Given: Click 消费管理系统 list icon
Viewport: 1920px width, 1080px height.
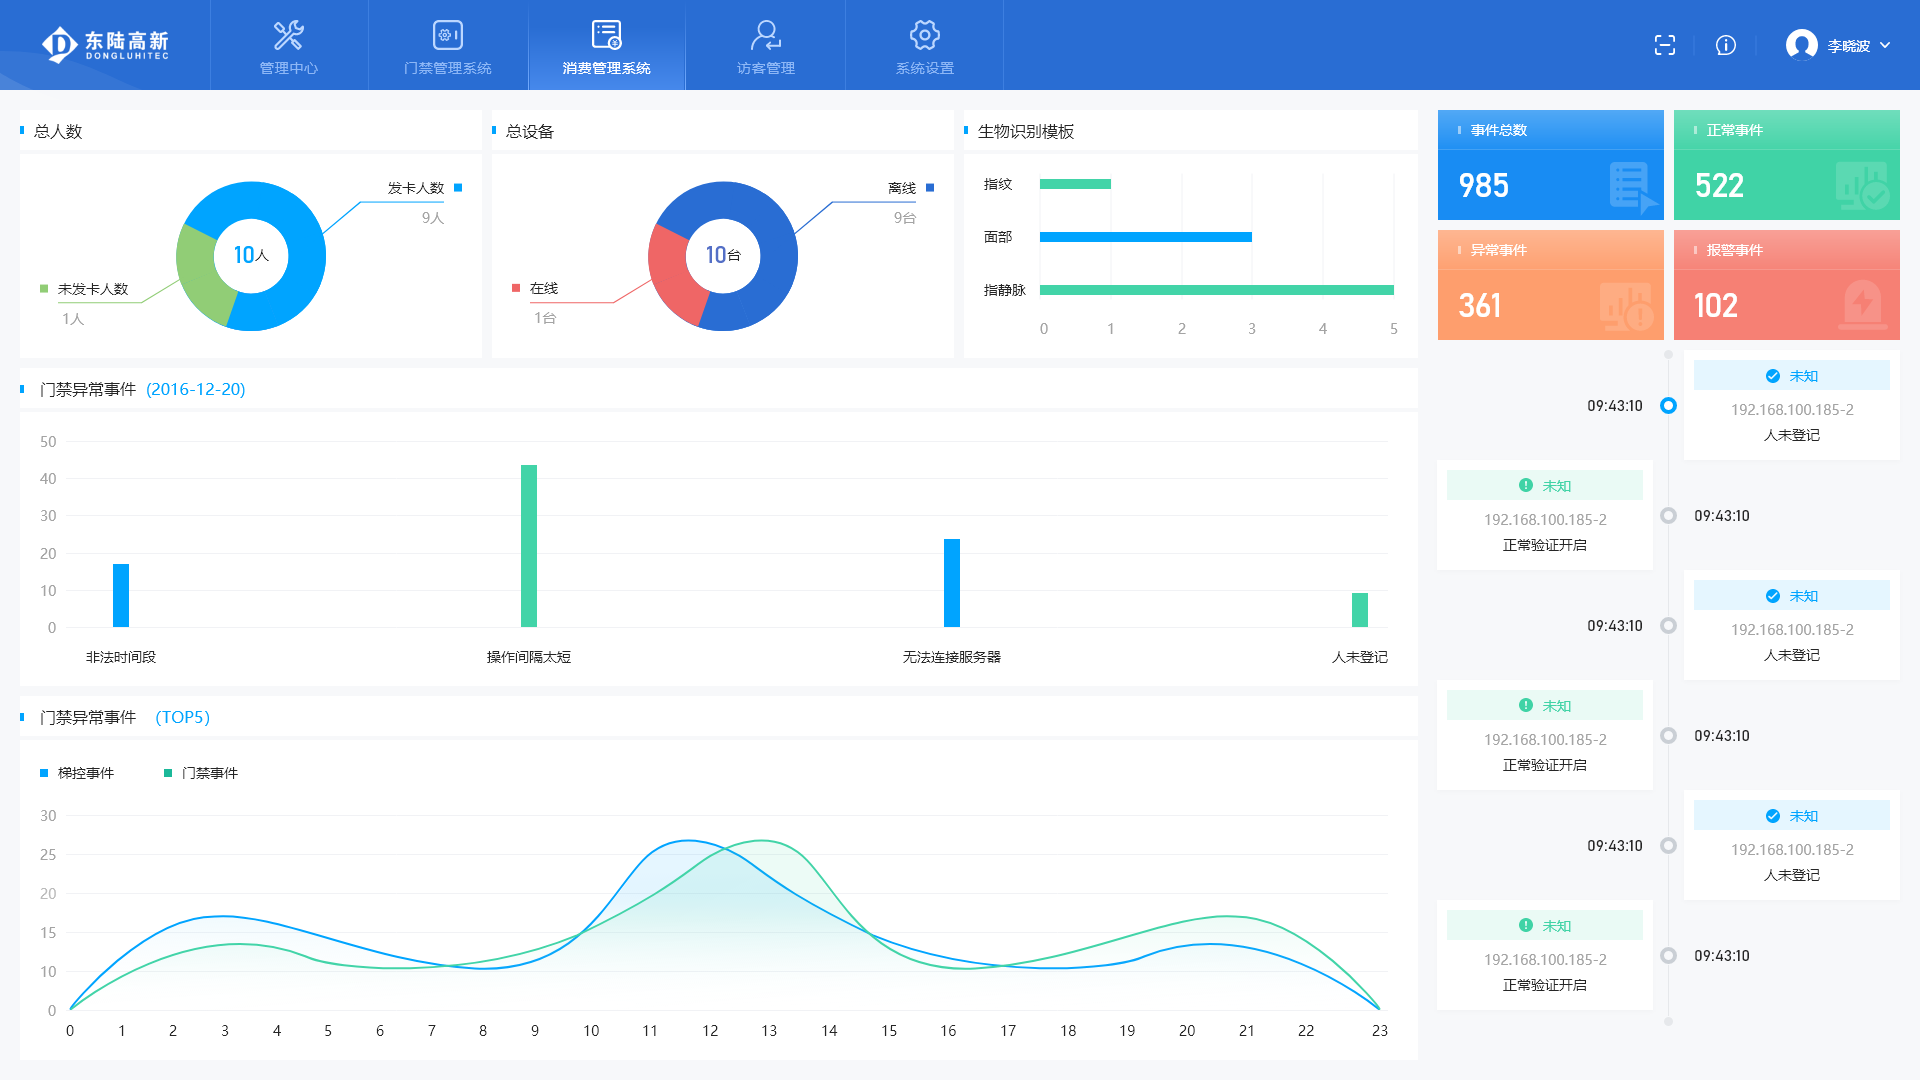Looking at the screenshot, I should point(606,35).
